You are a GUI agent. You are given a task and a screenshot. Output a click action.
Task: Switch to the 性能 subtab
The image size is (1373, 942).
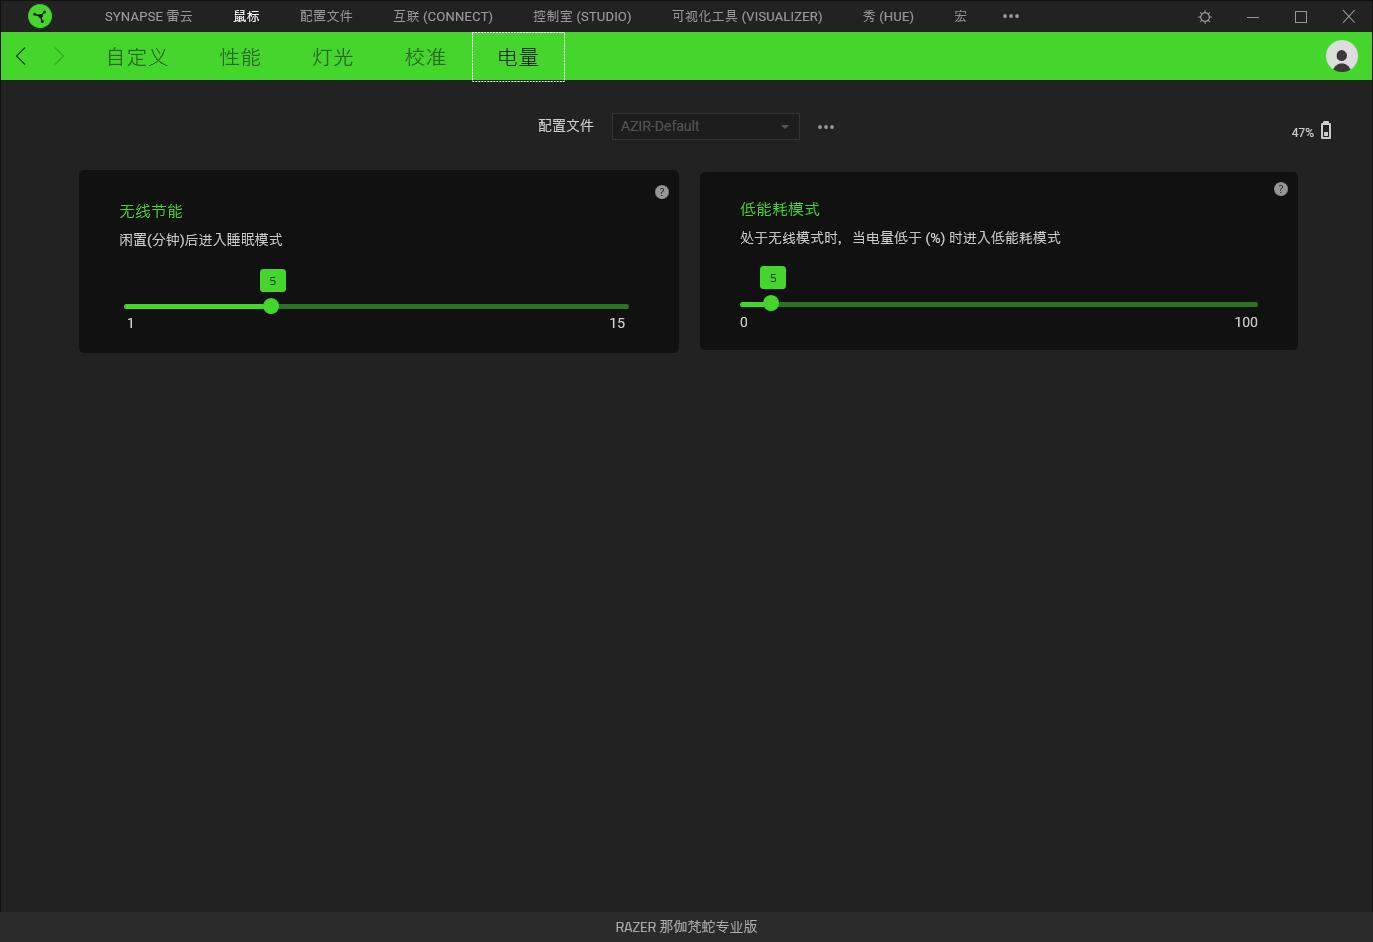click(x=240, y=57)
